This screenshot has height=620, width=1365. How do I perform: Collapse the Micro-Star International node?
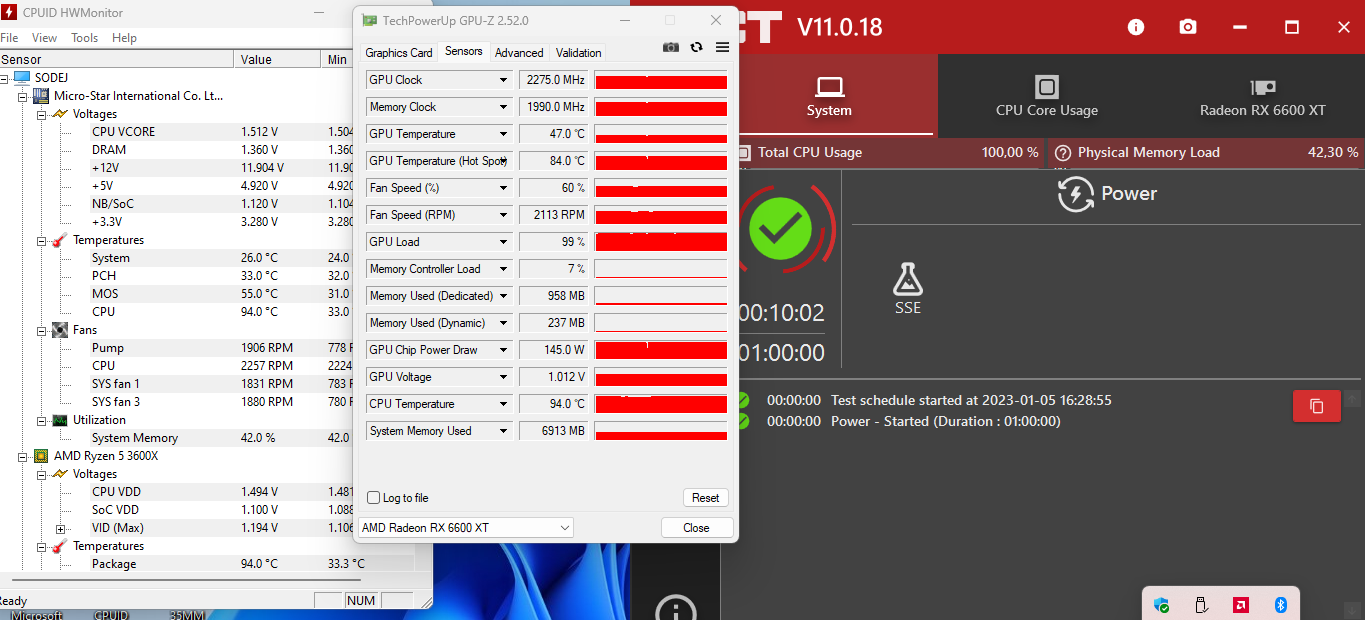click(x=23, y=96)
